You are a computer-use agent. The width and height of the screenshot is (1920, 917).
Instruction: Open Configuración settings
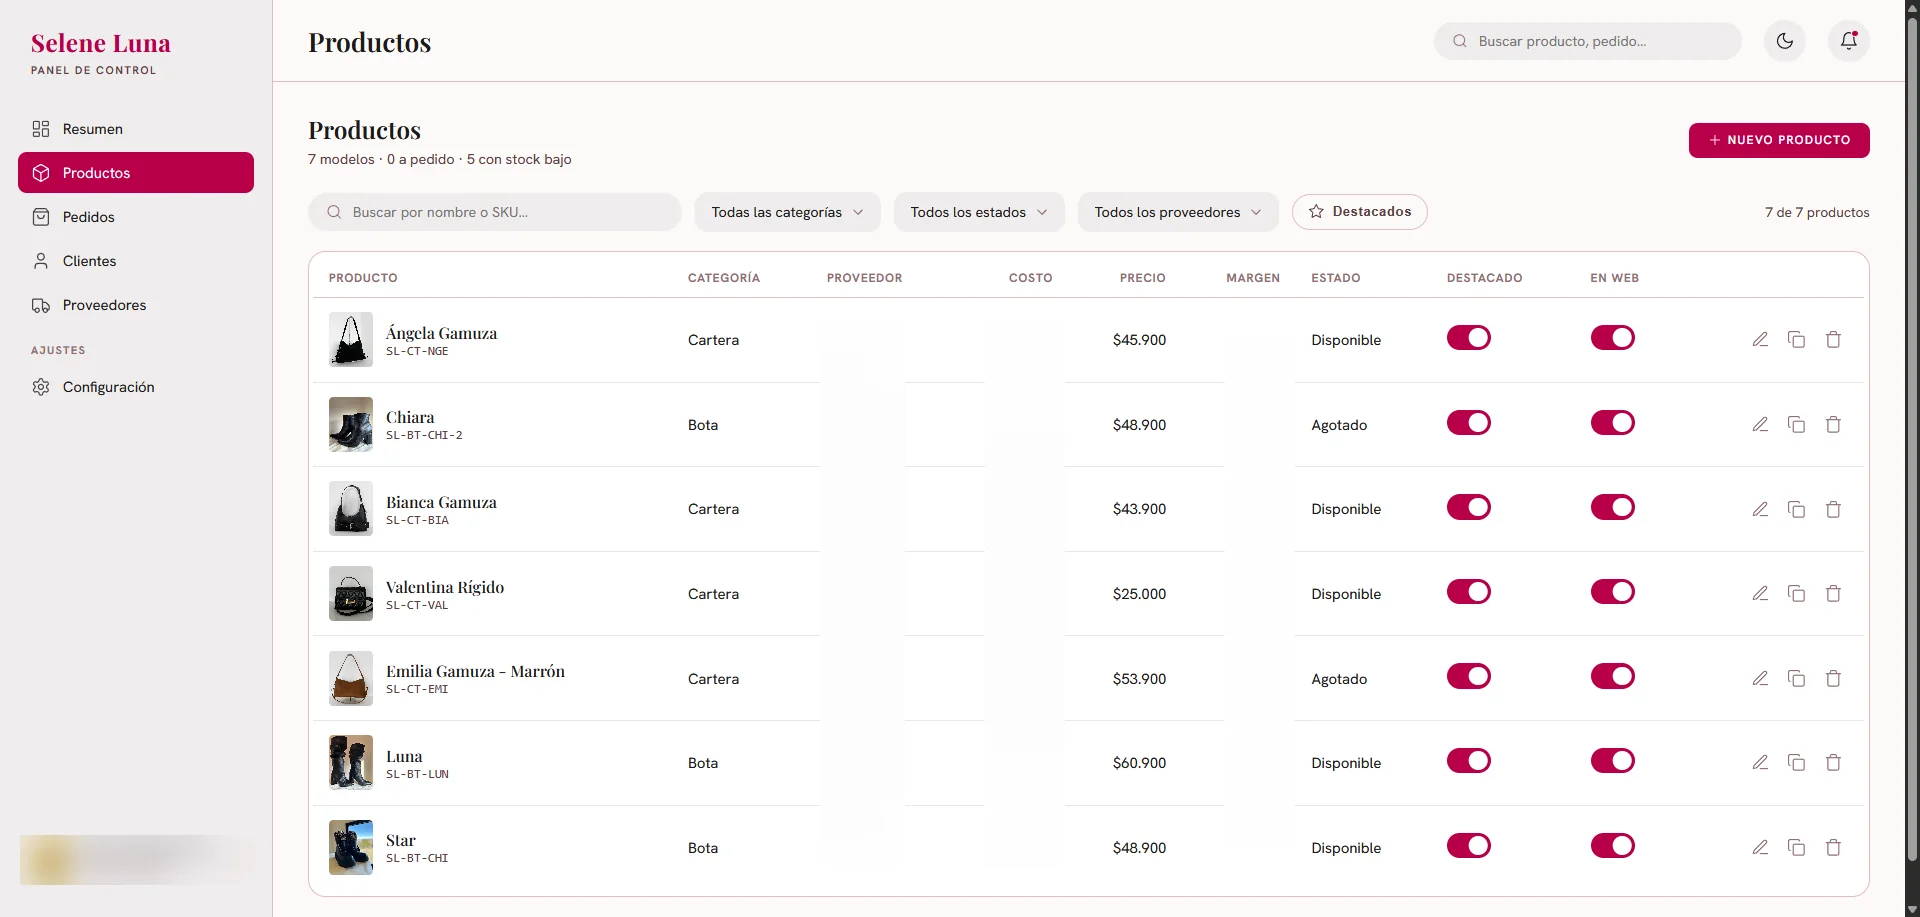[136, 387]
